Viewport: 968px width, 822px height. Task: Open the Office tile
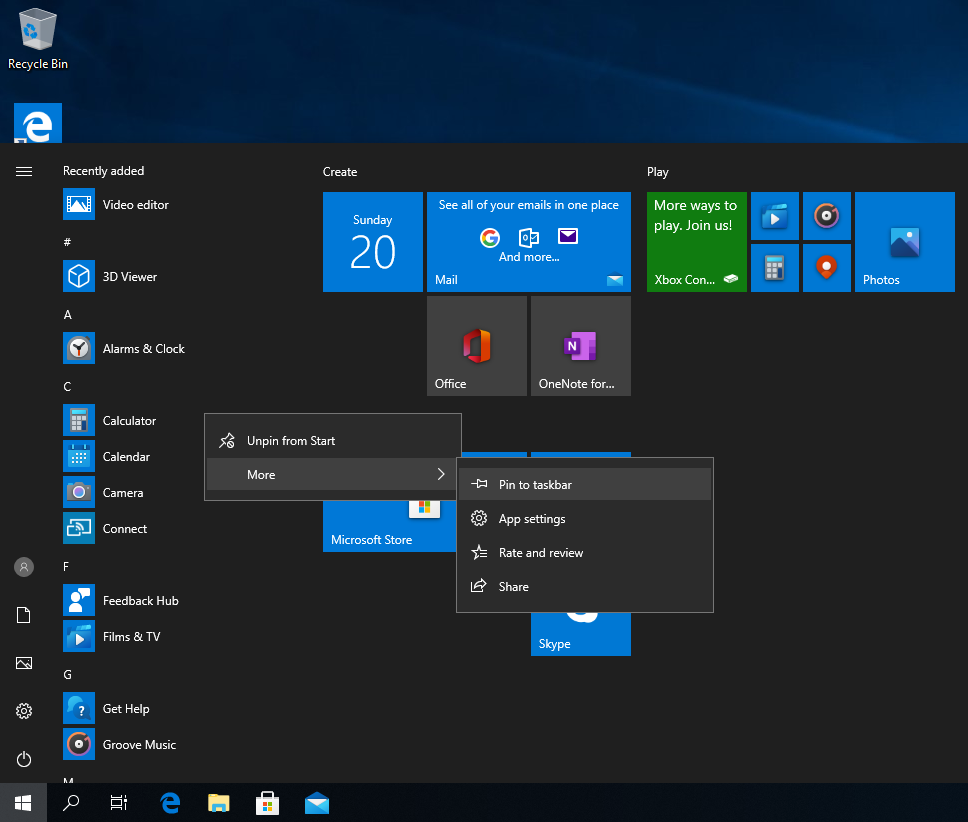coord(477,346)
